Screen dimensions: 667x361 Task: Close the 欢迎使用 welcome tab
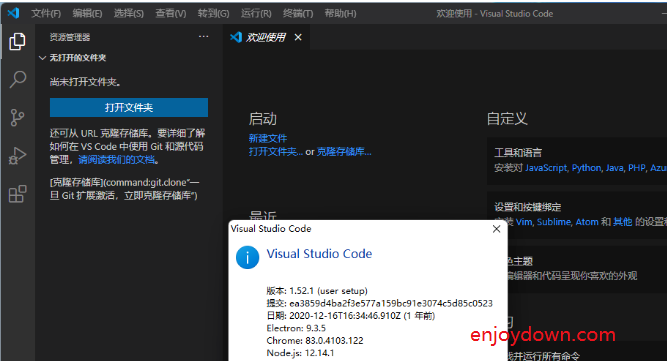pyautogui.click(x=298, y=37)
